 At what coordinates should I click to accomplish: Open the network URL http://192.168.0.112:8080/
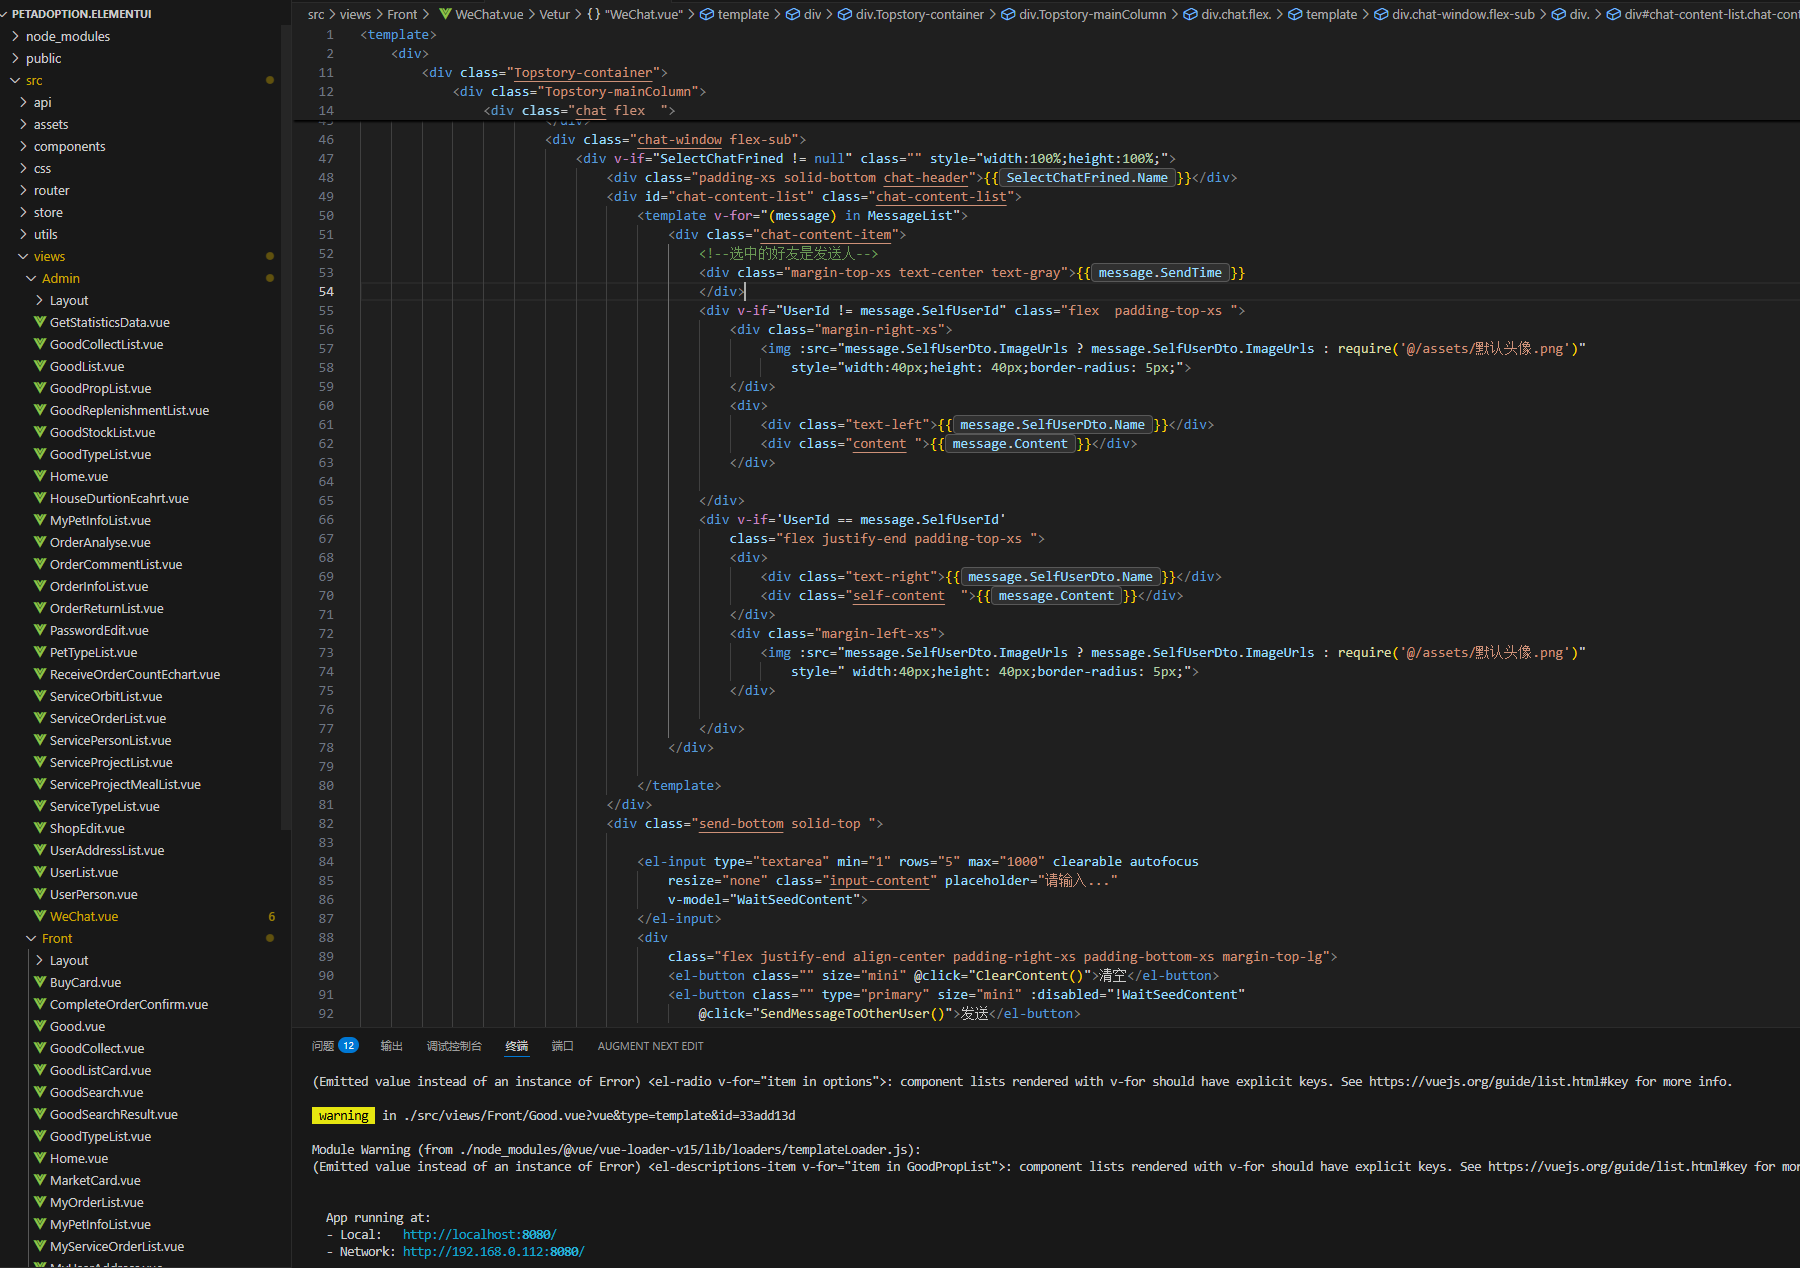tap(493, 1251)
